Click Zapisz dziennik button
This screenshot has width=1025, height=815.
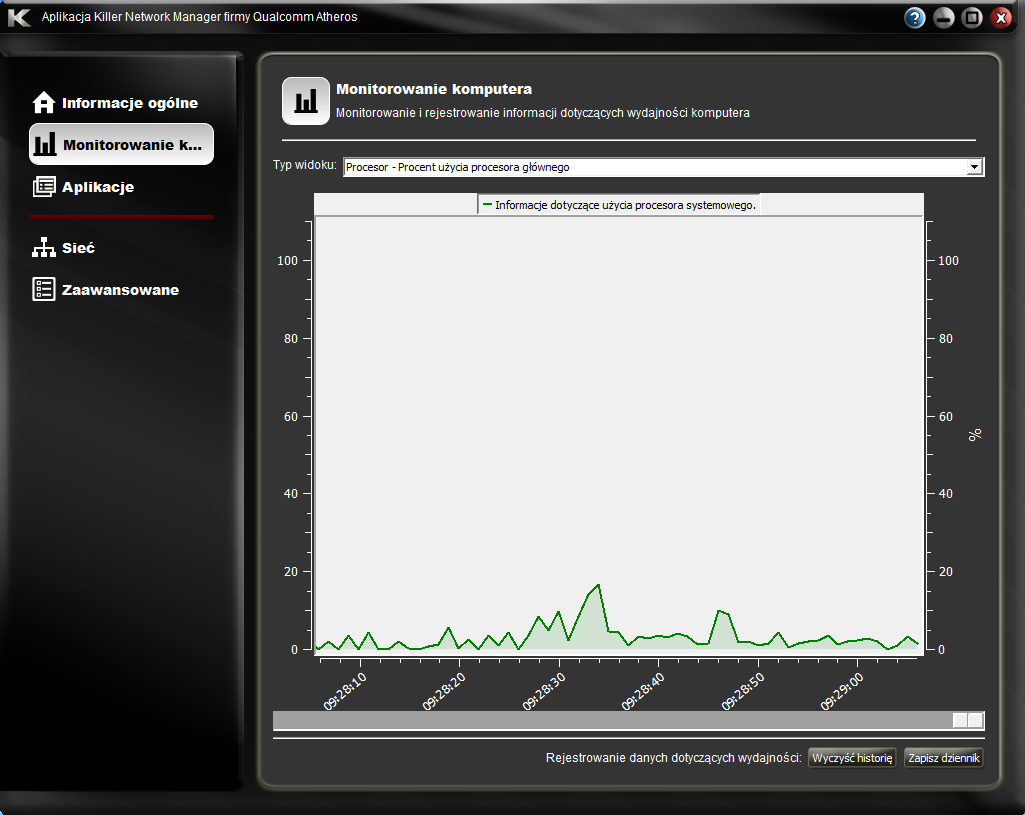tap(943, 757)
